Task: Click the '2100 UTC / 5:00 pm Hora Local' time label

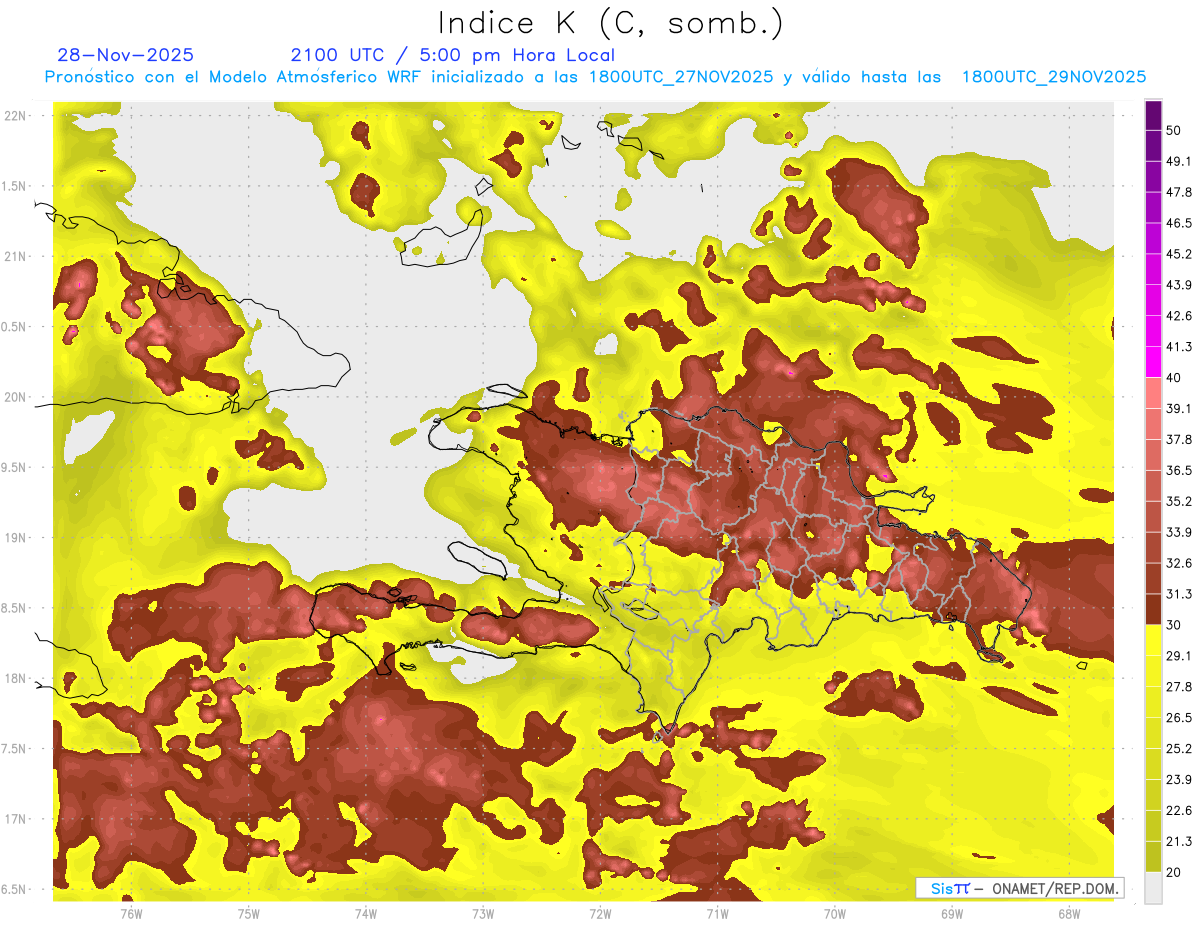Action: (x=453, y=55)
